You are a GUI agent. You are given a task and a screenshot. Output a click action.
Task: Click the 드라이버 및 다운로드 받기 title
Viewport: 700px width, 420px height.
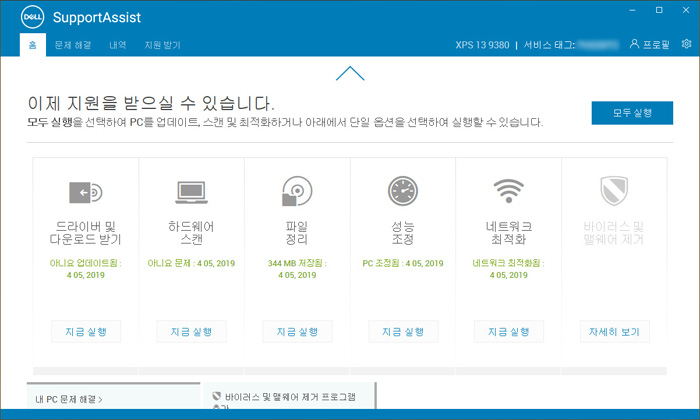point(86,233)
